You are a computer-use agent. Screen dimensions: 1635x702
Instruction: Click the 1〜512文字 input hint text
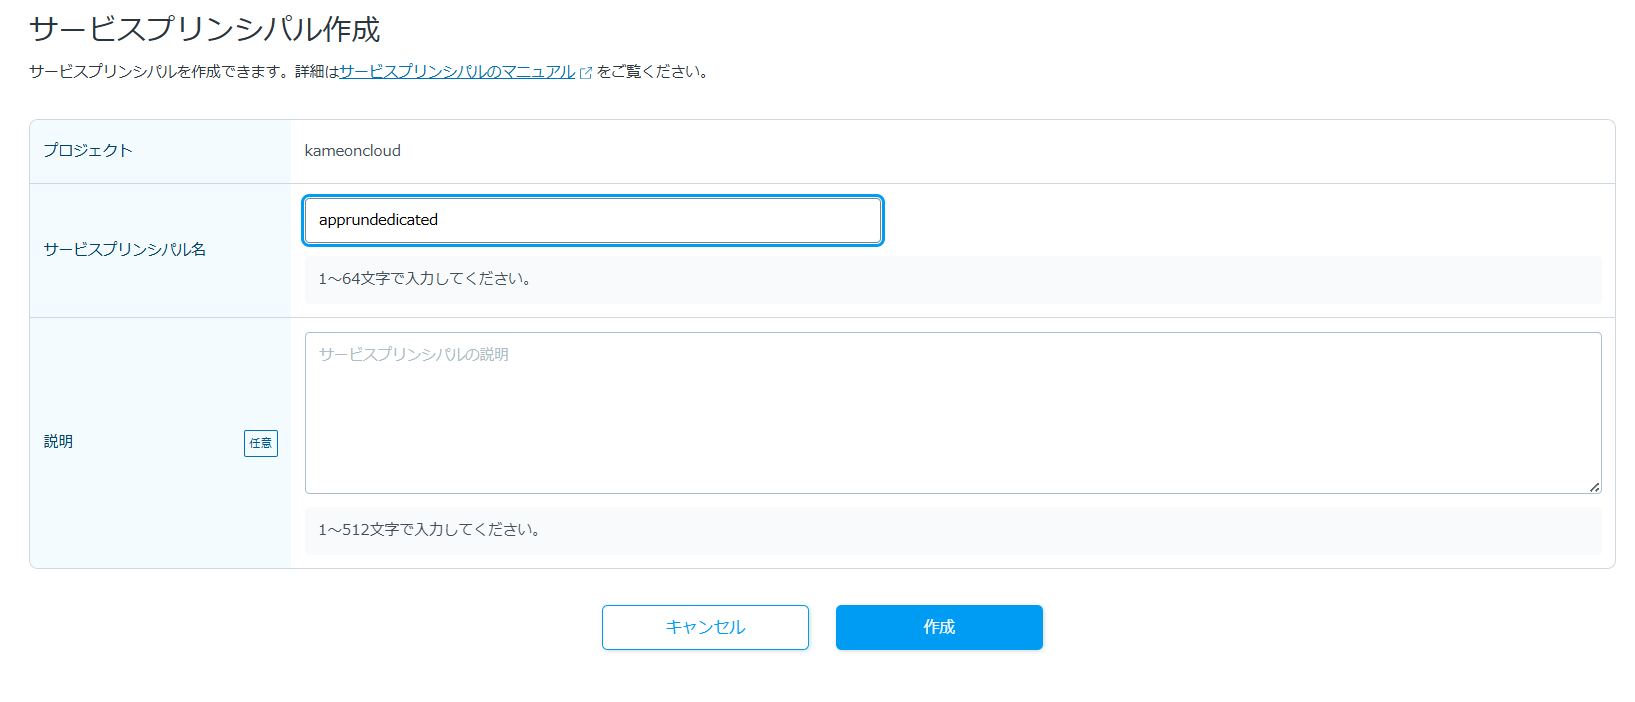click(429, 530)
